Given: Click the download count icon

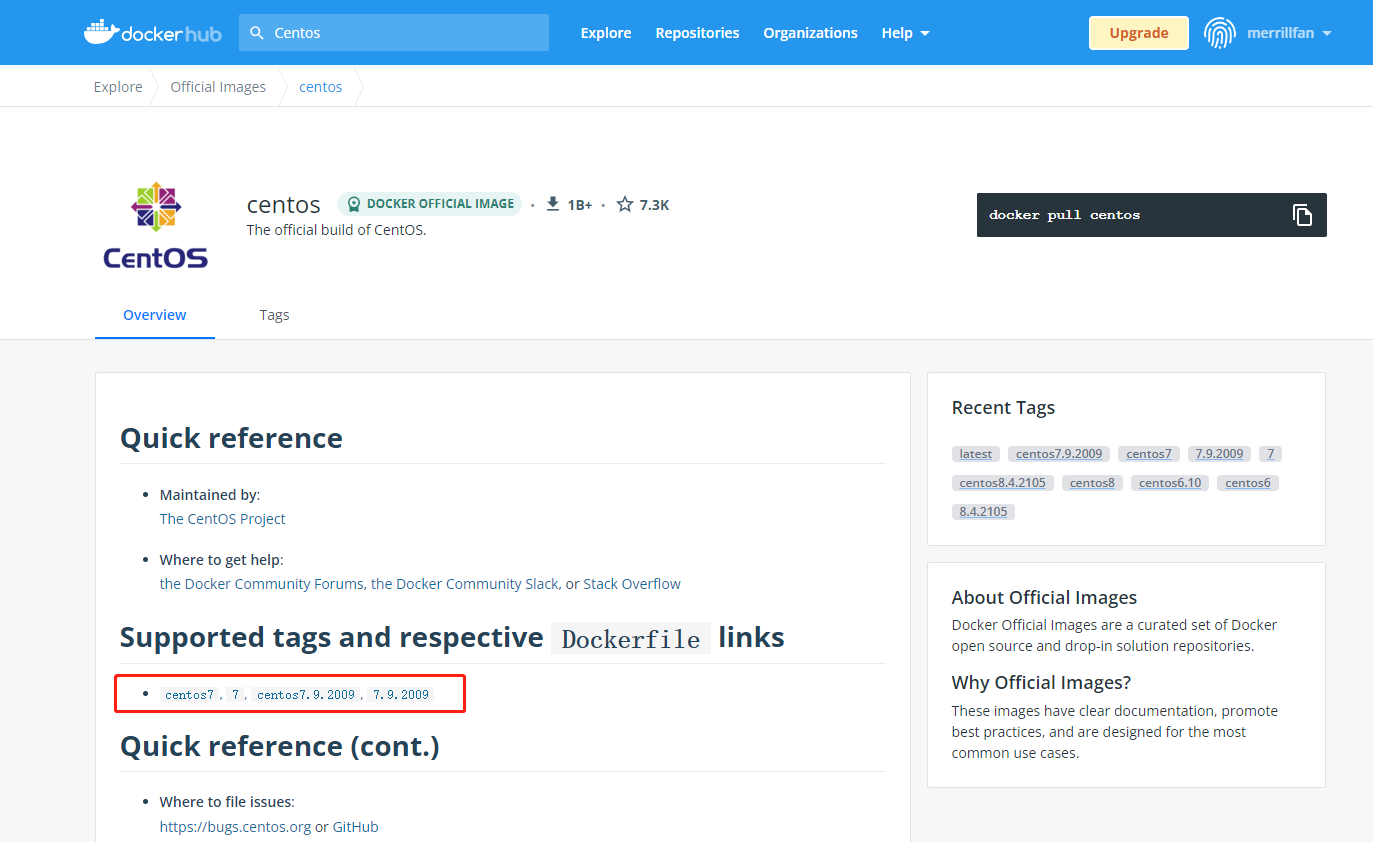Looking at the screenshot, I should 553,204.
